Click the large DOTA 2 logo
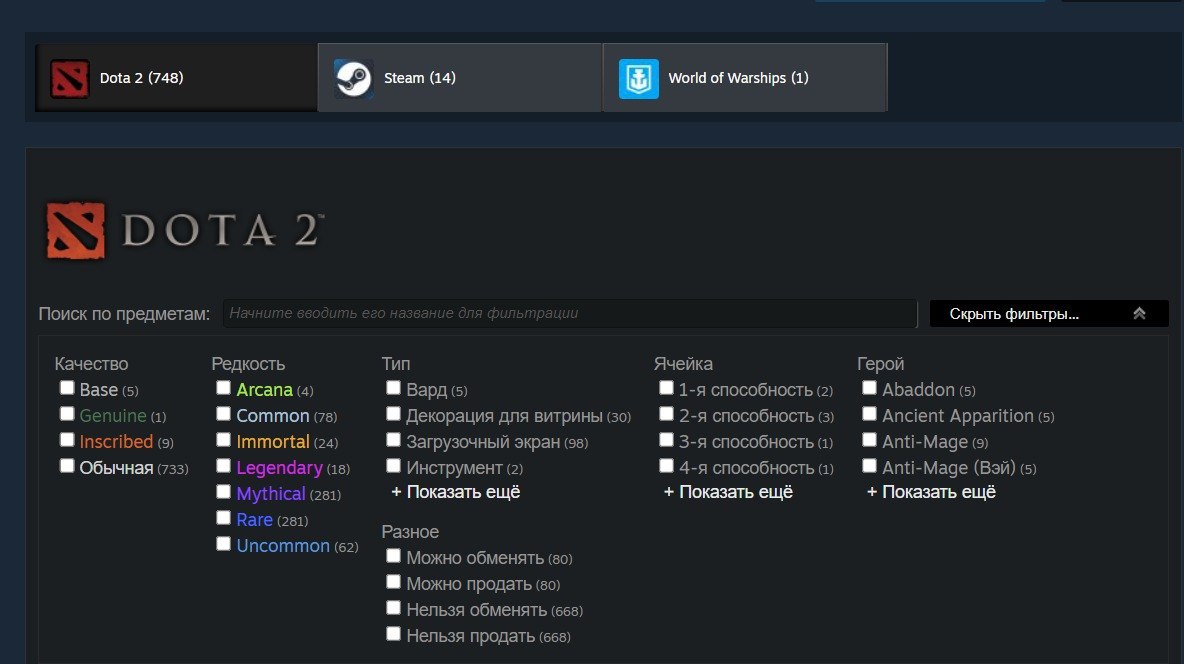 click(x=185, y=230)
